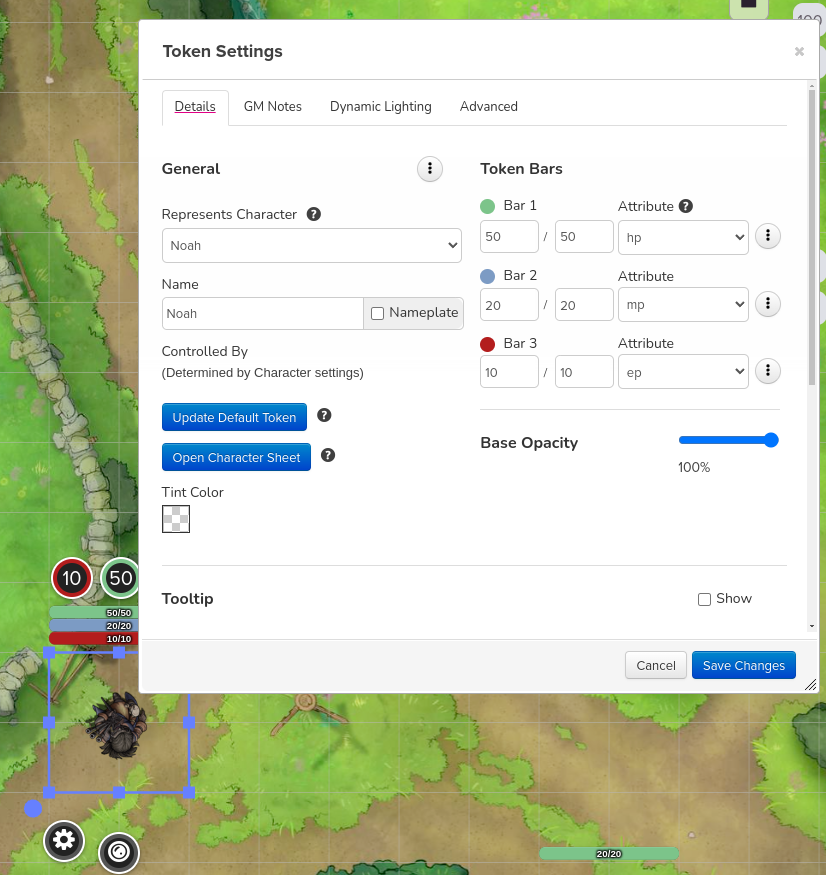This screenshot has height=875, width=826.
Task: Click the token Name input field
Action: [x=262, y=313]
